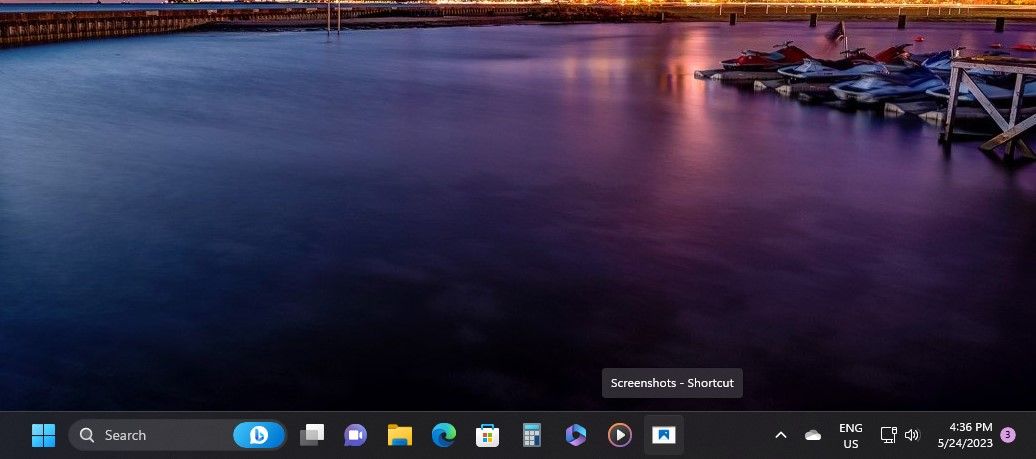Click the magnifier icon in the Search box
1036x459 pixels.
pos(87,435)
